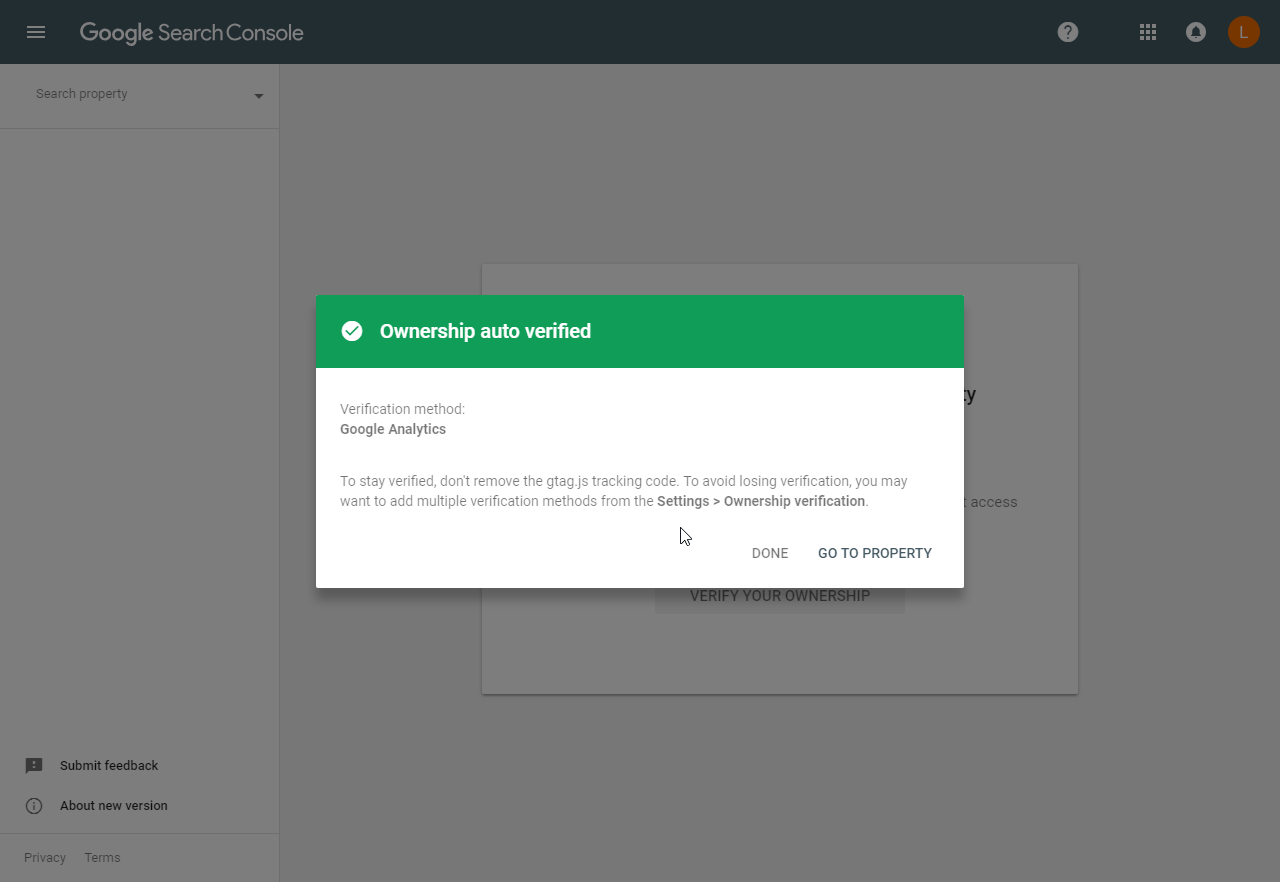The width and height of the screenshot is (1280, 882).
Task: Open the Terms link
Action: [102, 858]
